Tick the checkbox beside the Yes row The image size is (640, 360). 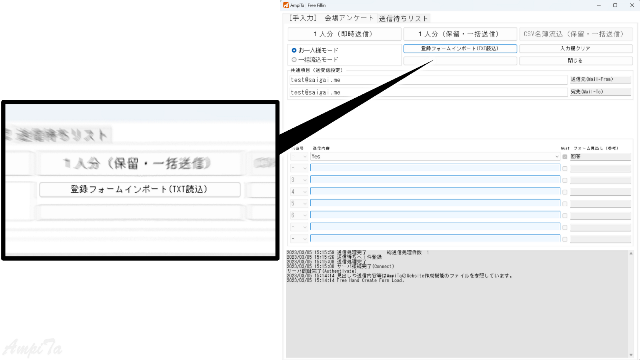click(x=564, y=157)
